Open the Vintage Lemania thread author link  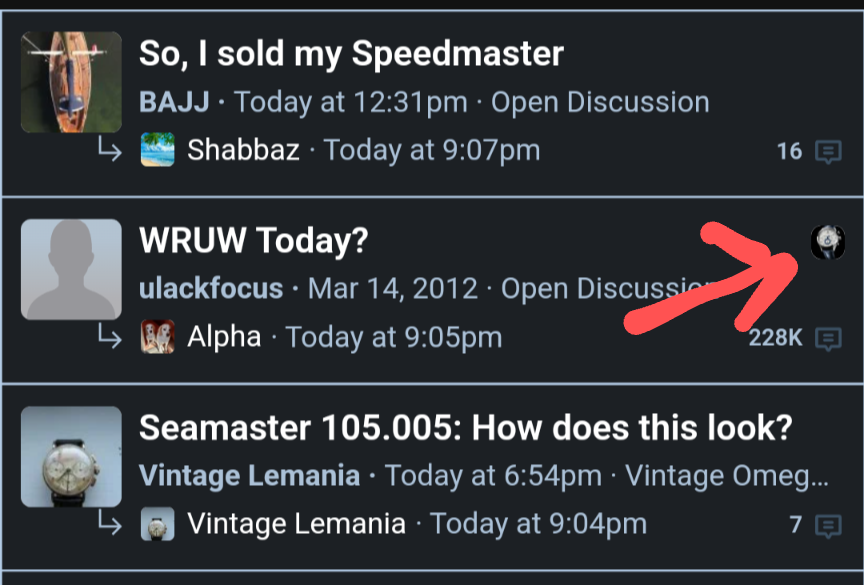(249, 476)
